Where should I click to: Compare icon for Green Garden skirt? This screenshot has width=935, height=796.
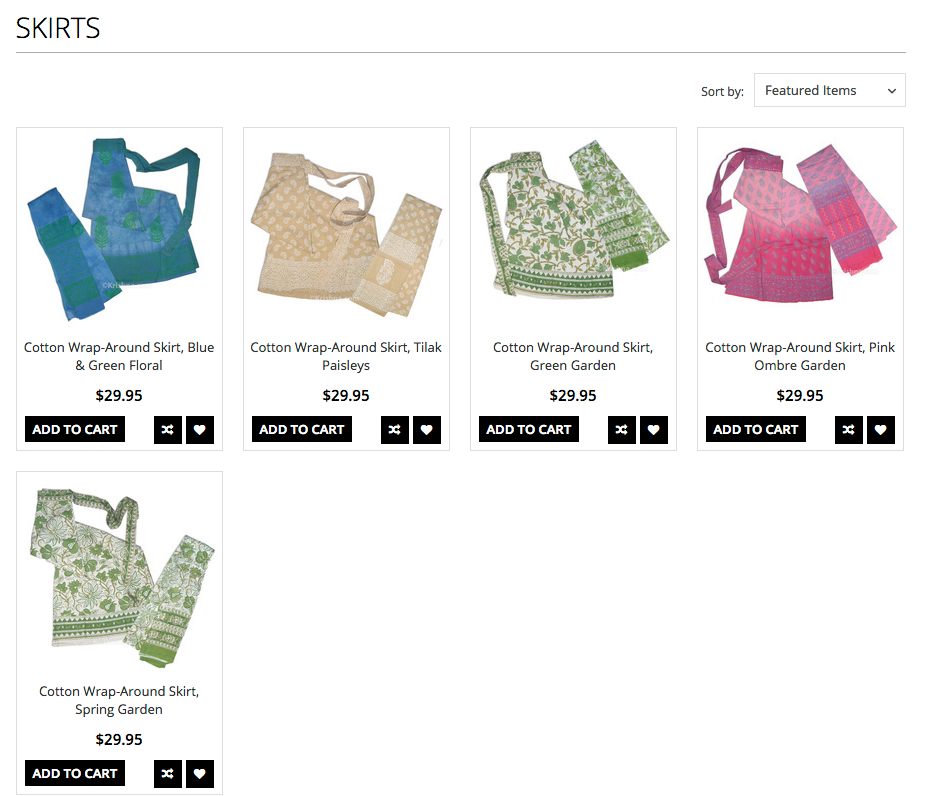coord(622,429)
